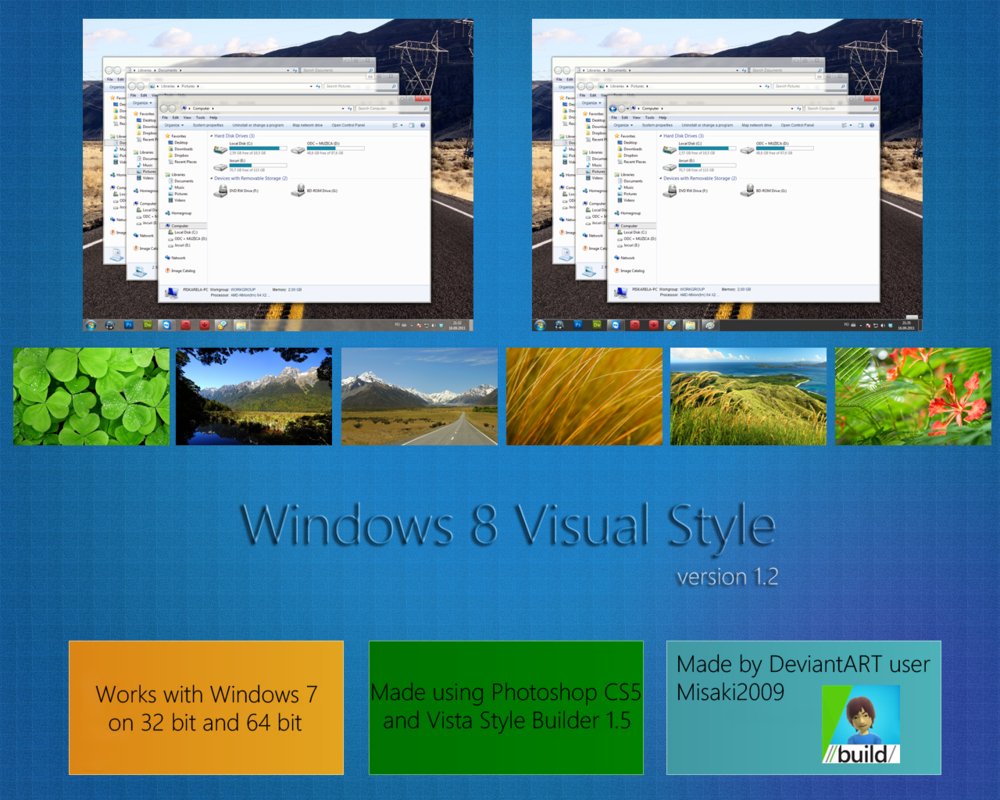
Task: Click Start orb in left preview taskbar
Action: (x=91, y=325)
